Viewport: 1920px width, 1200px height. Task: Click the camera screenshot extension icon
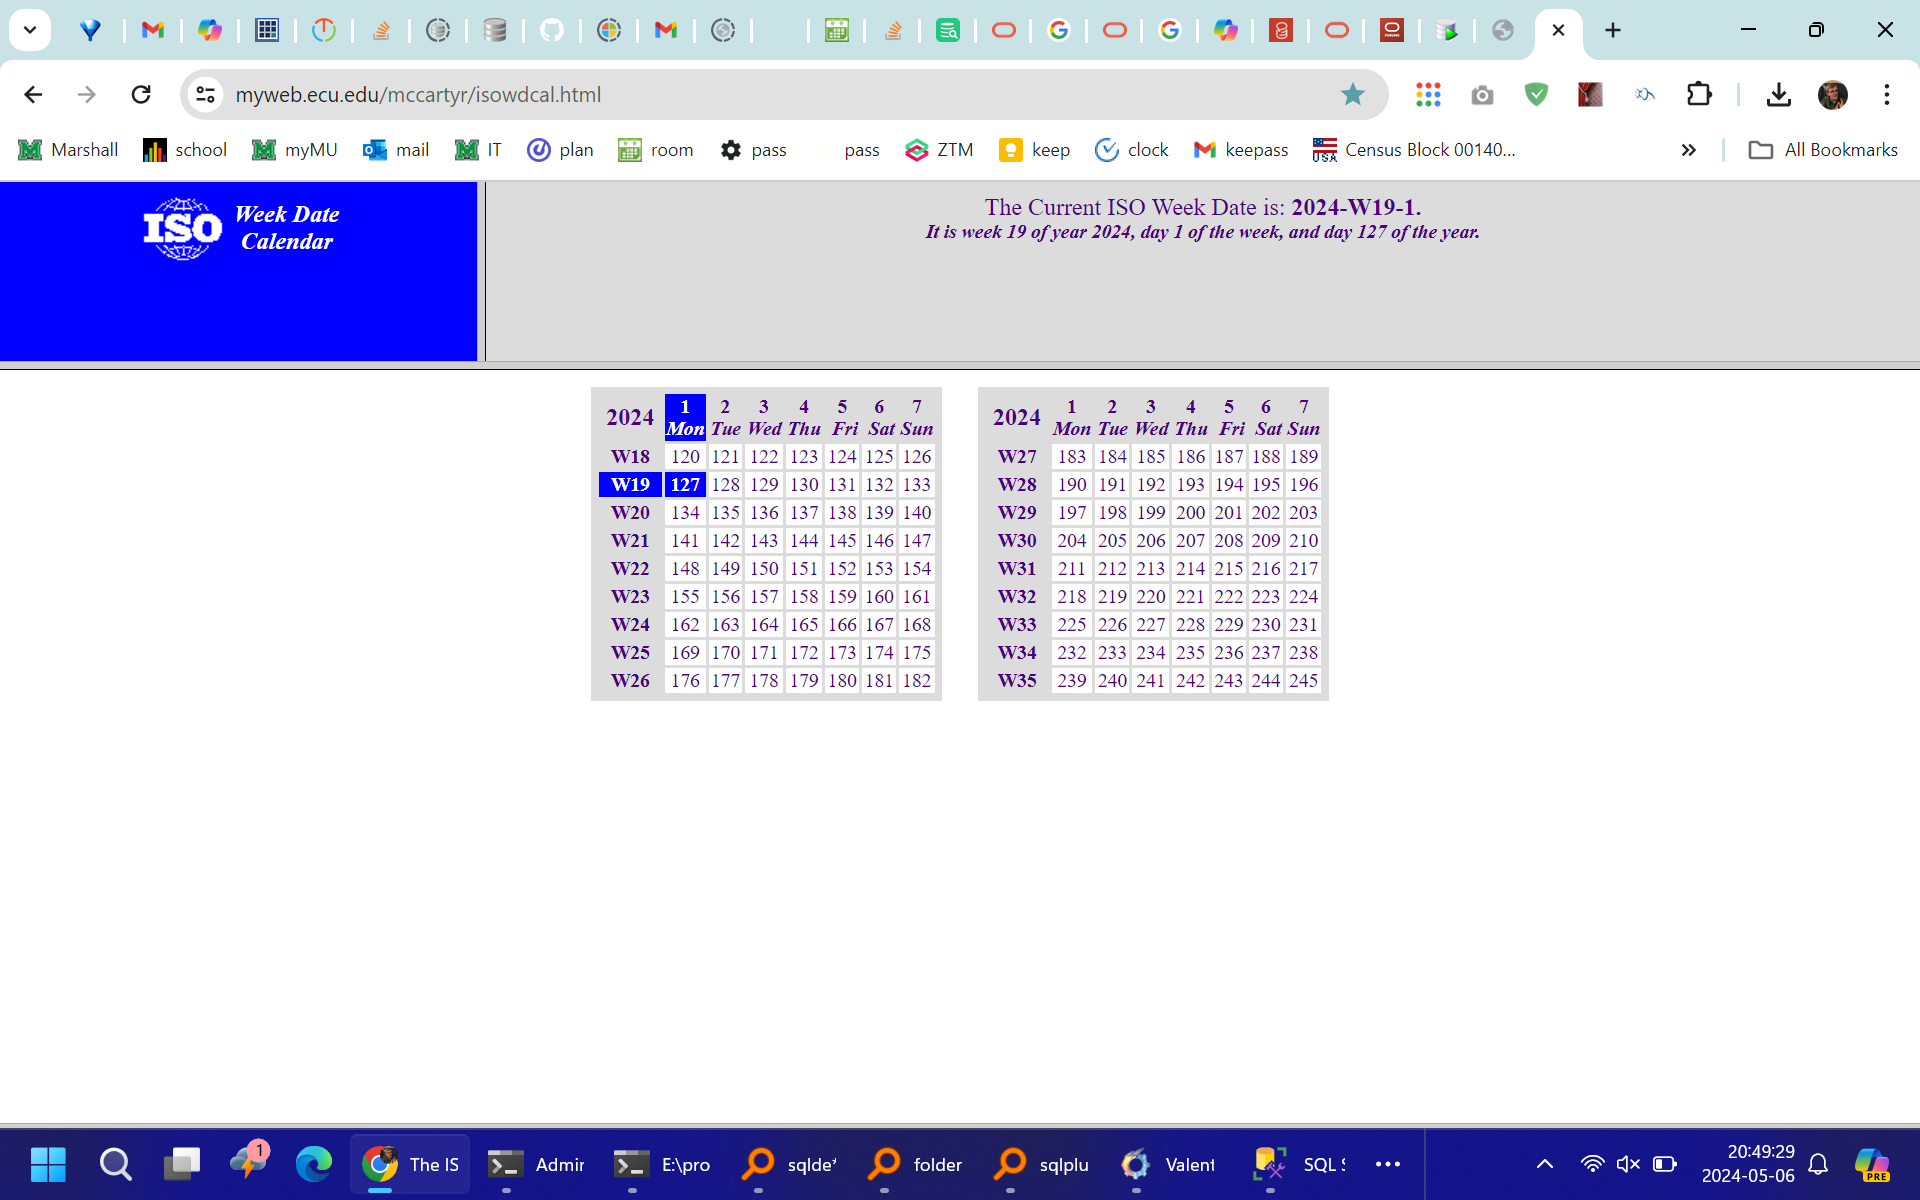tap(1482, 94)
